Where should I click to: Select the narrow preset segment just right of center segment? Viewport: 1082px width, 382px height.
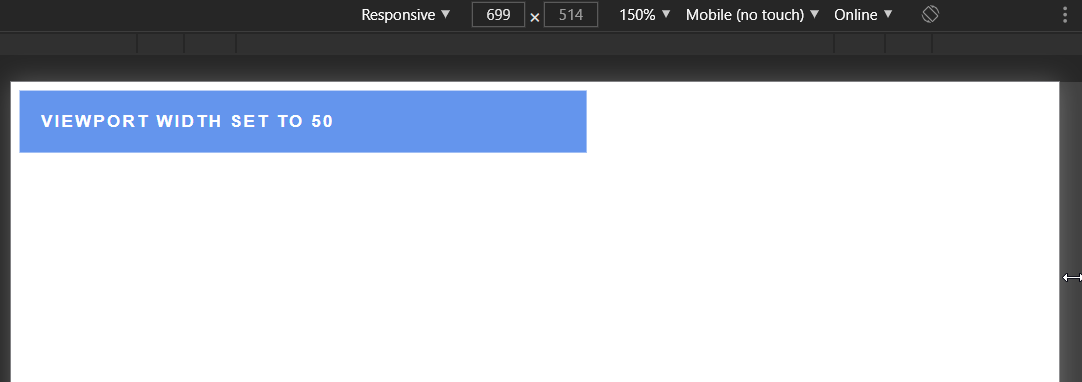860,43
